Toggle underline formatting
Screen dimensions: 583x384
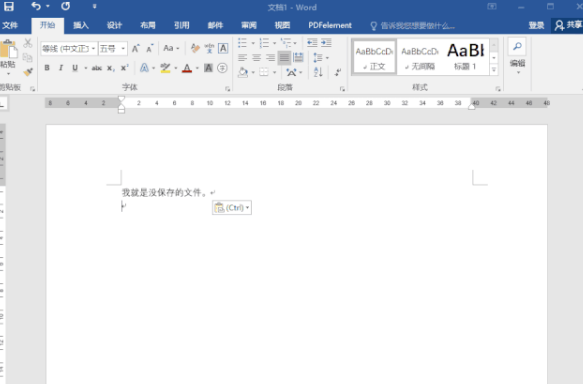tap(75, 68)
